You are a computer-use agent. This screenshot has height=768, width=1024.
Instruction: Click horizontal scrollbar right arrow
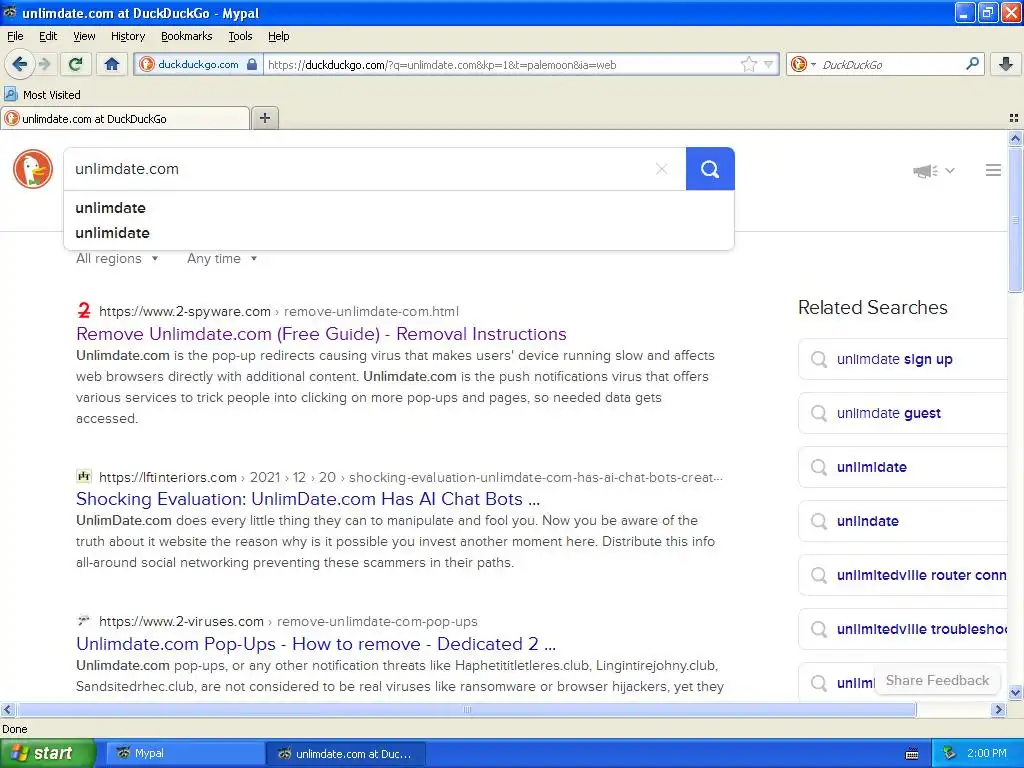[x=998, y=709]
